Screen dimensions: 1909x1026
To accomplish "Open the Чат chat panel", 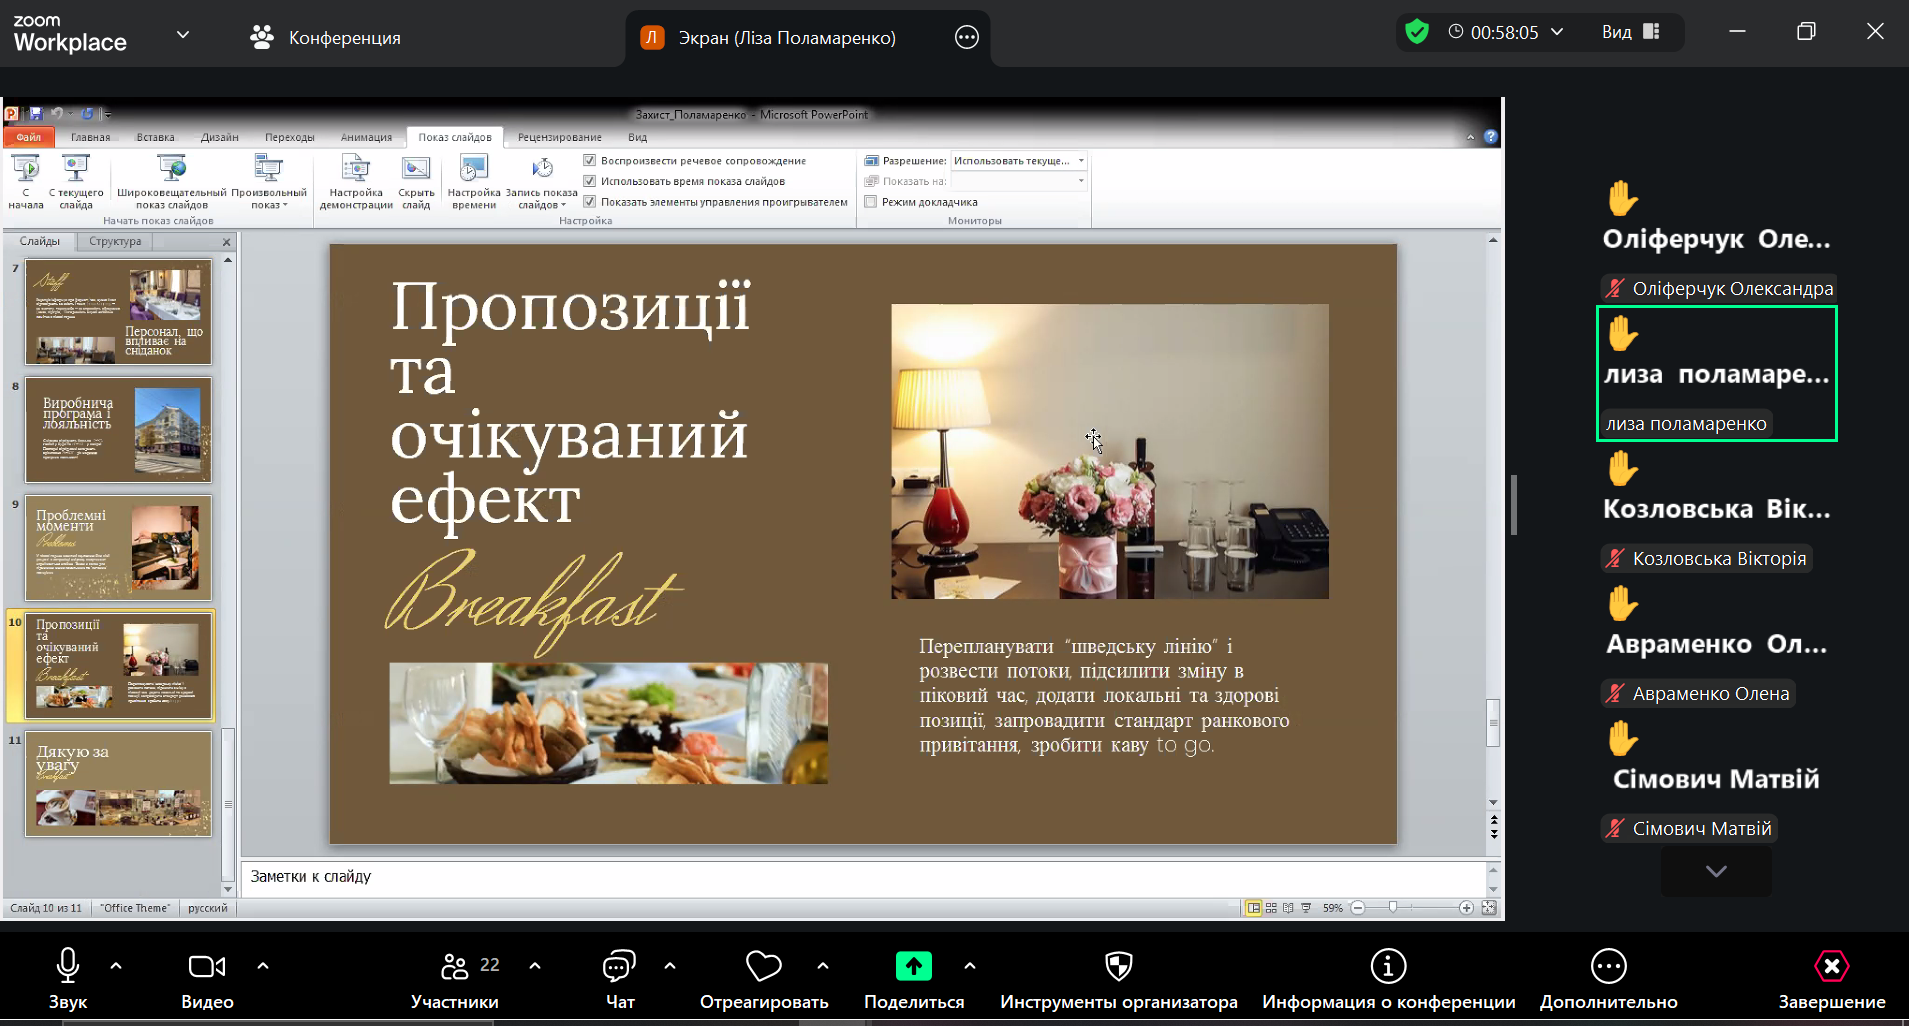I will pyautogui.click(x=619, y=966).
